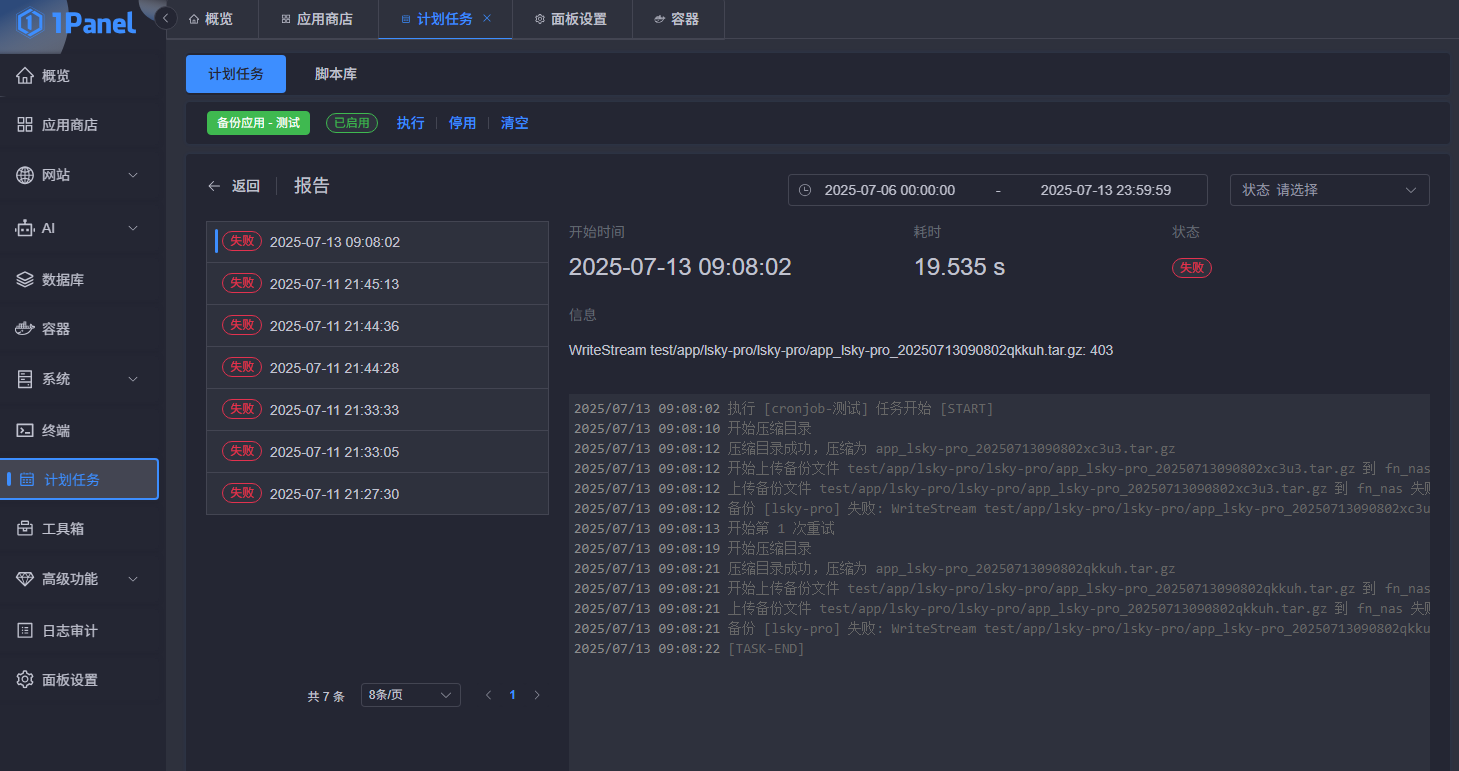
Task: Click the WriteStream error message text
Action: pyautogui.click(x=841, y=350)
